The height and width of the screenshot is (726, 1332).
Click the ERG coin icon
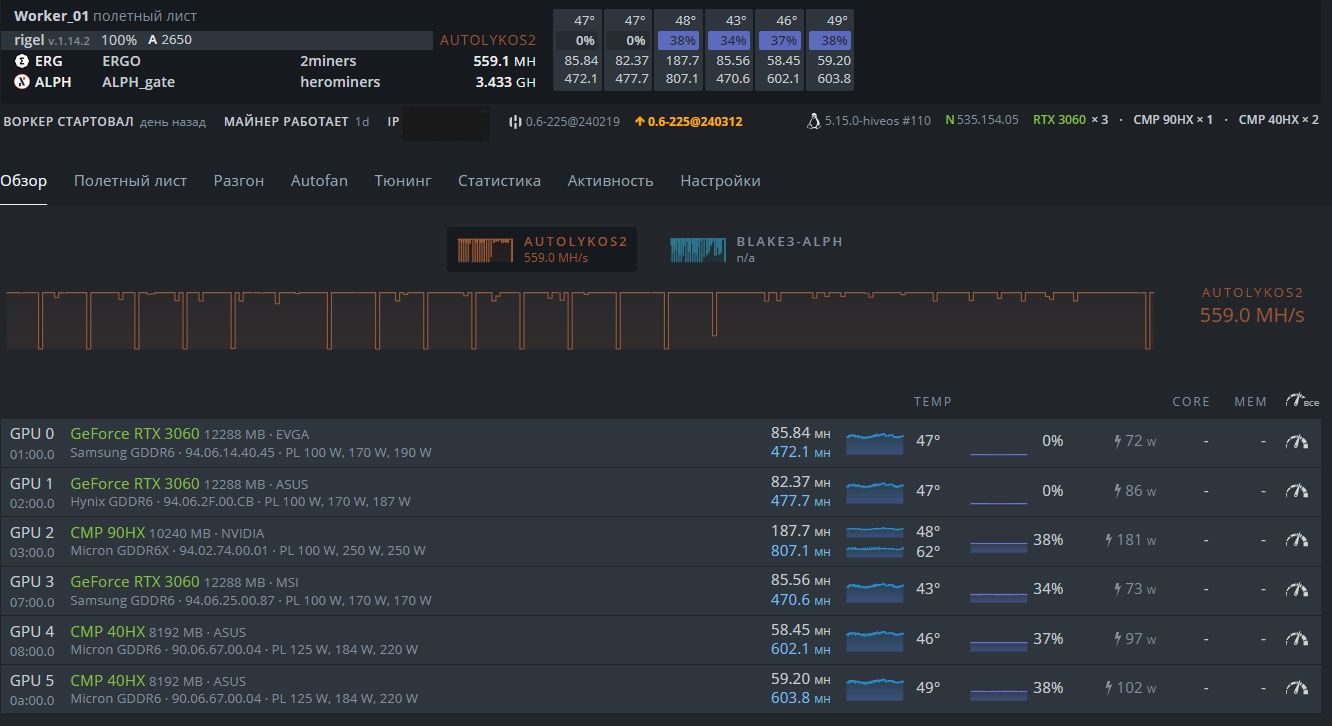coord(22,61)
